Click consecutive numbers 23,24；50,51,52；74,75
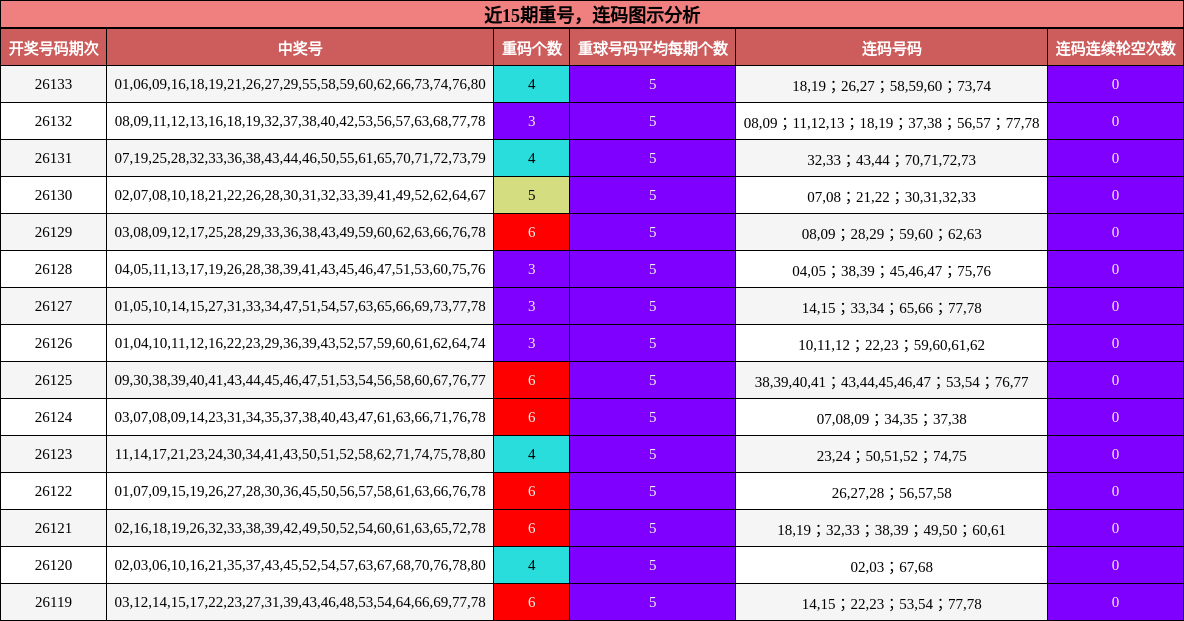 tap(891, 456)
